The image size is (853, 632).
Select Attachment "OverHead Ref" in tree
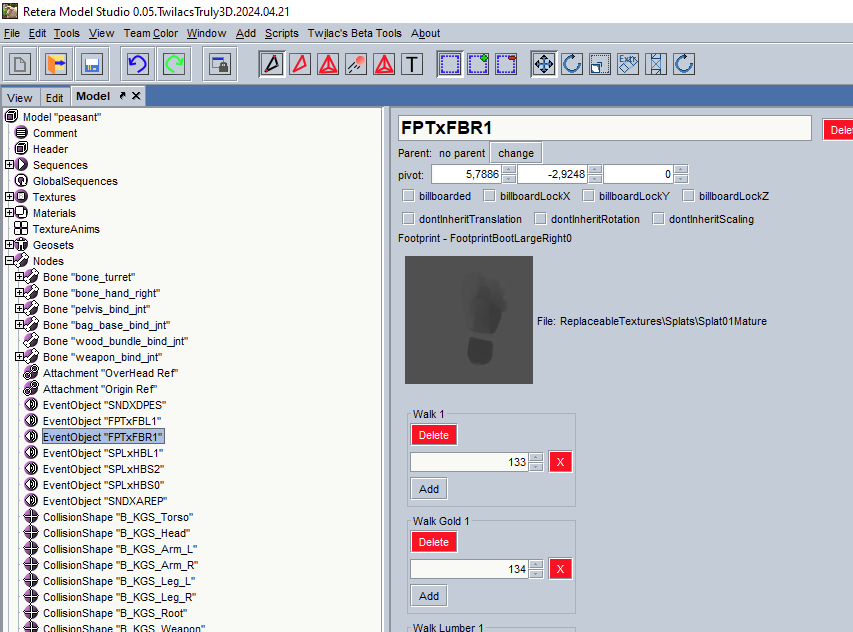[110, 373]
